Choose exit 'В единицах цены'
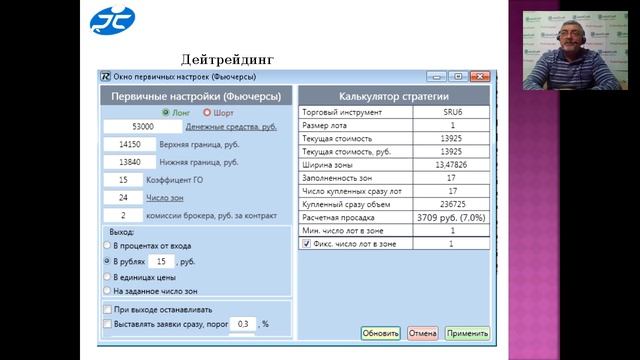This screenshot has width=640, height=360. pos(107,277)
